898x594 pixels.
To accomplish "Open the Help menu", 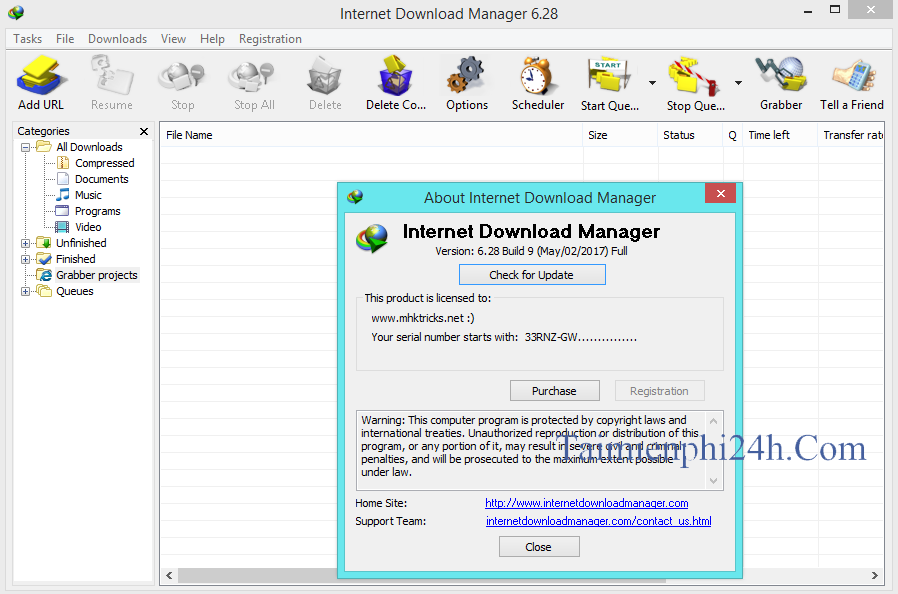I will point(212,39).
